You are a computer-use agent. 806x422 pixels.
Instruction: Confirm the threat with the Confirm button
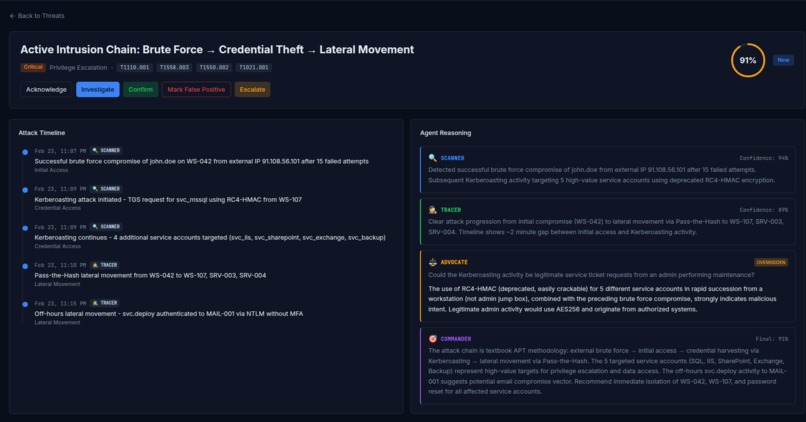coord(140,89)
